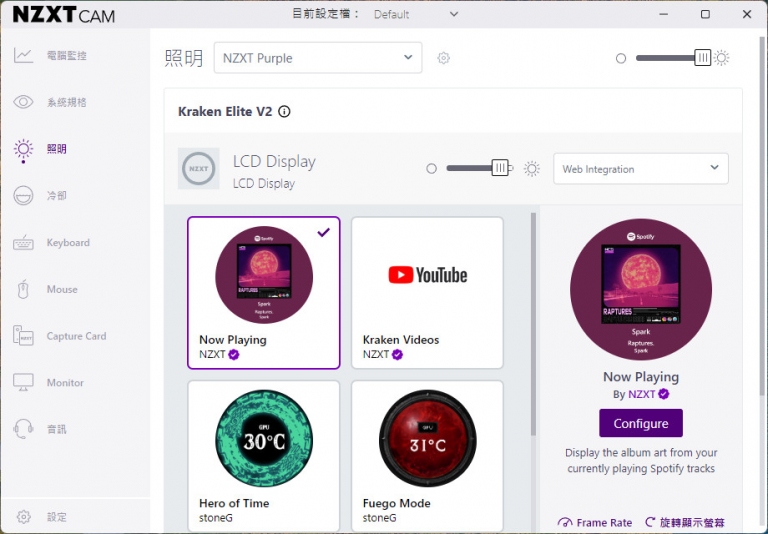Click the NZXT author link under Now Playing
Viewport: 768px width, 534px height.
(642, 394)
